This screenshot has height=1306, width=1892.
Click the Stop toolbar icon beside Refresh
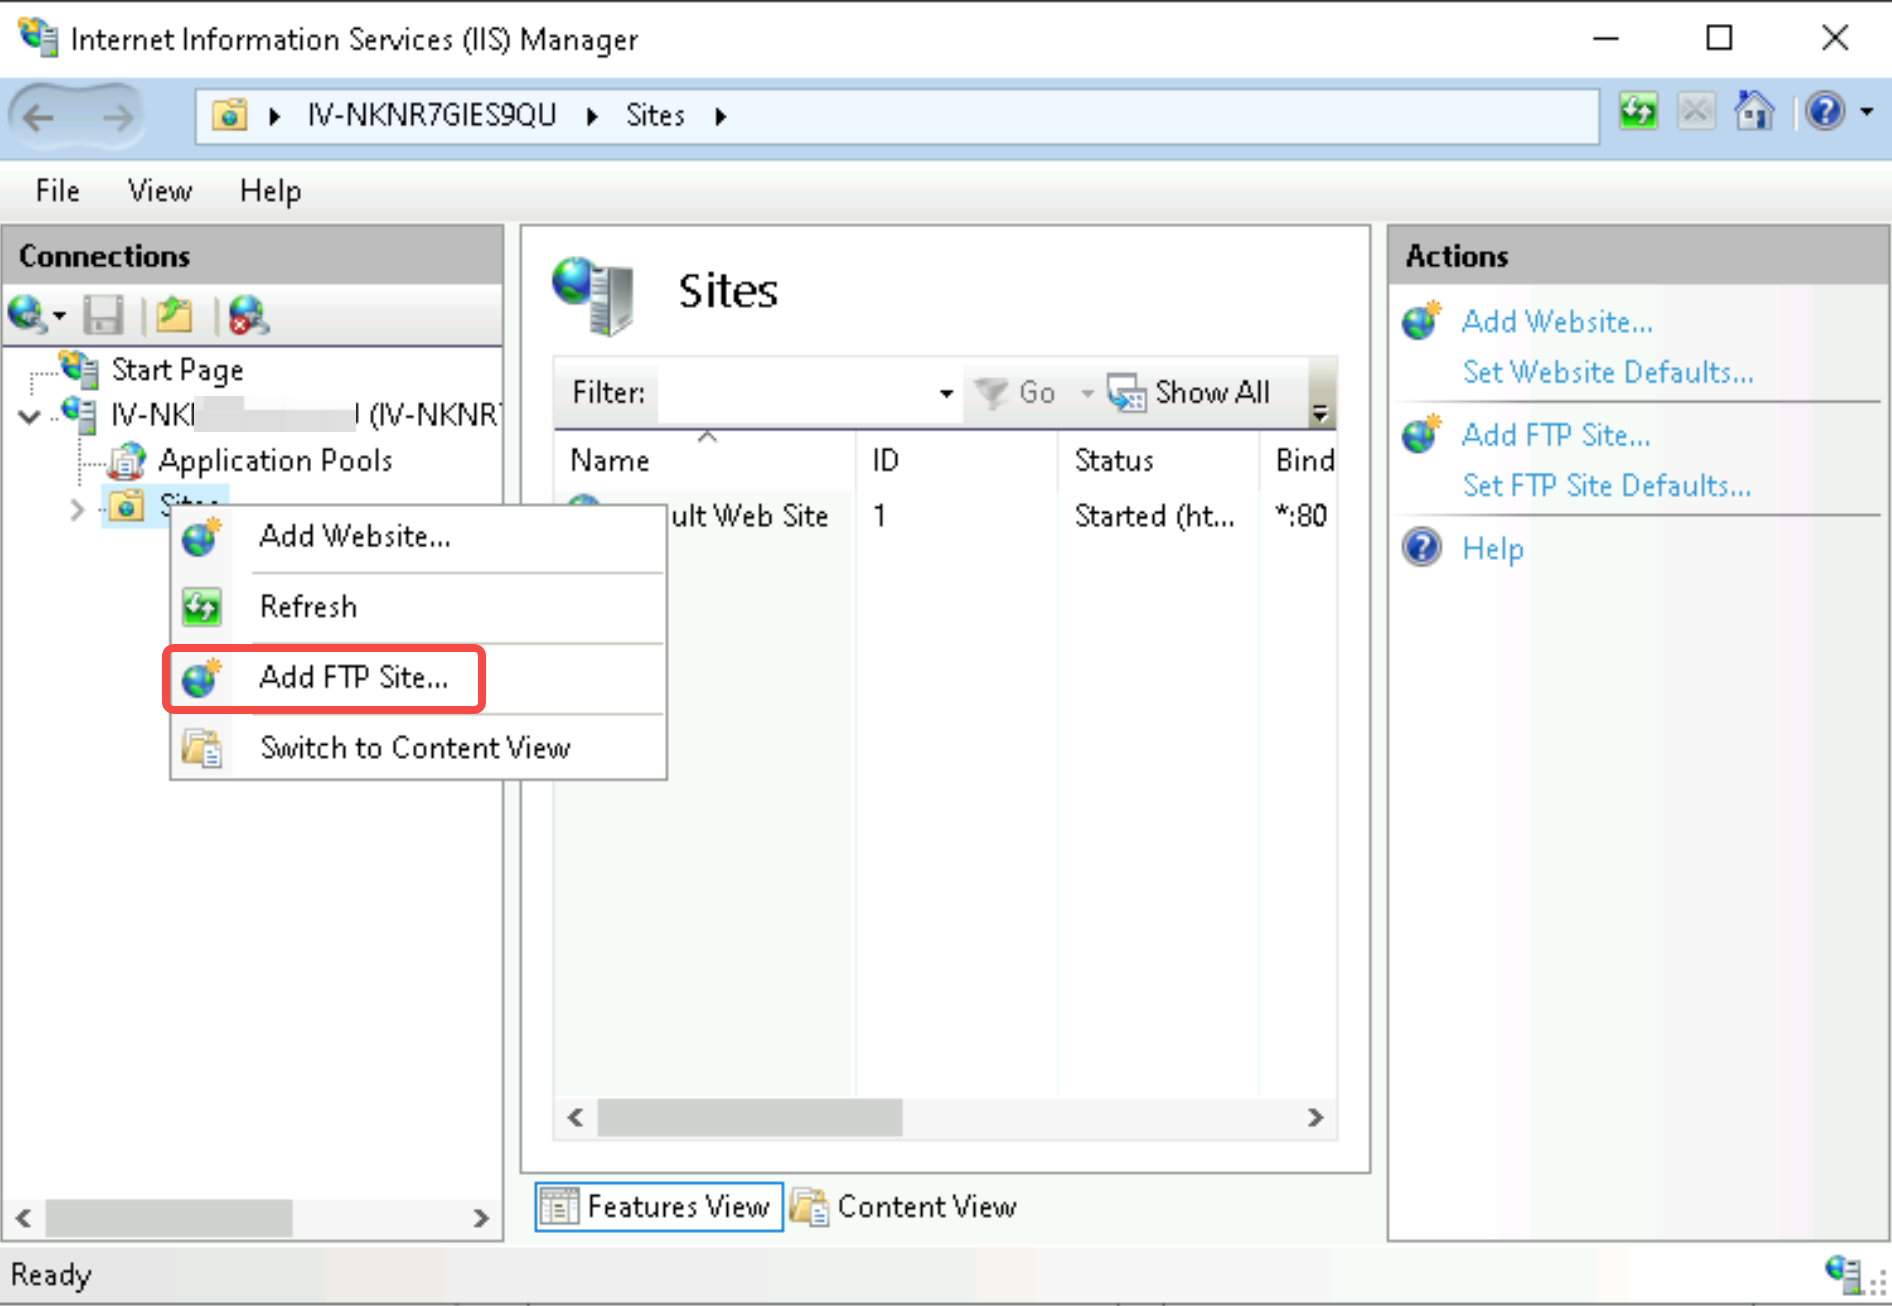coord(1696,111)
